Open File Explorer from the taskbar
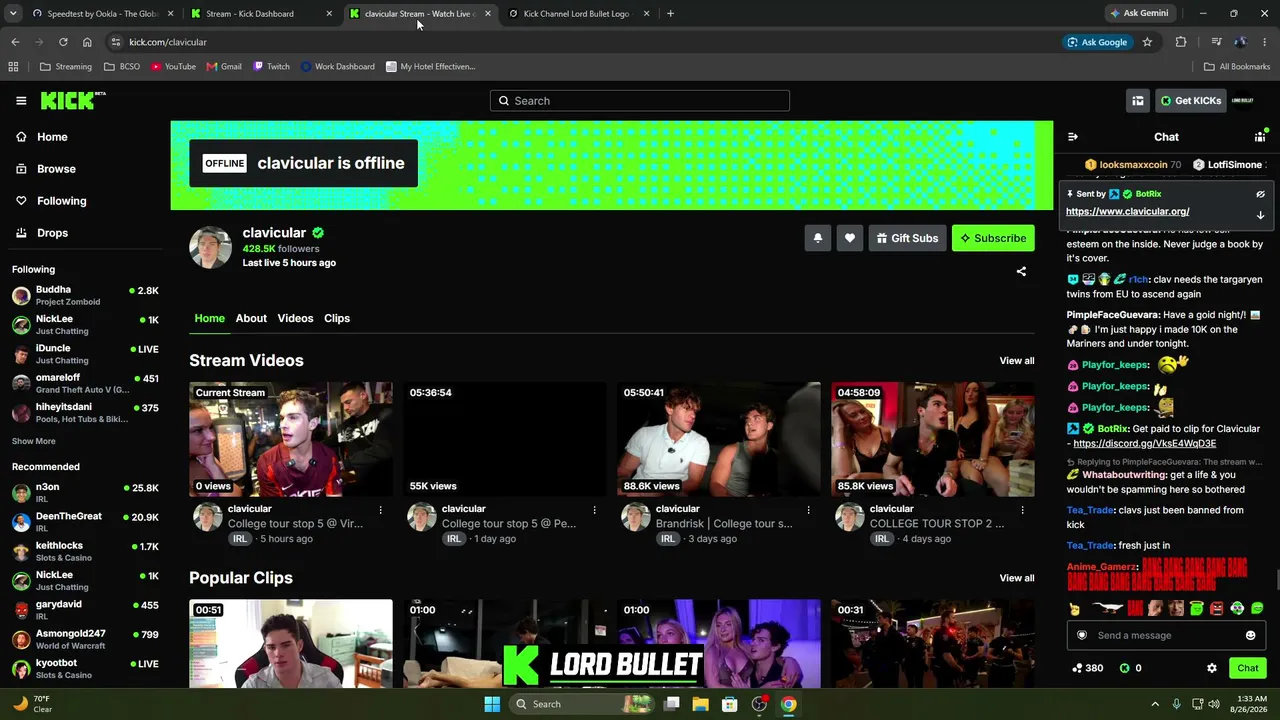Image resolution: width=1280 pixels, height=720 pixels. click(x=701, y=704)
